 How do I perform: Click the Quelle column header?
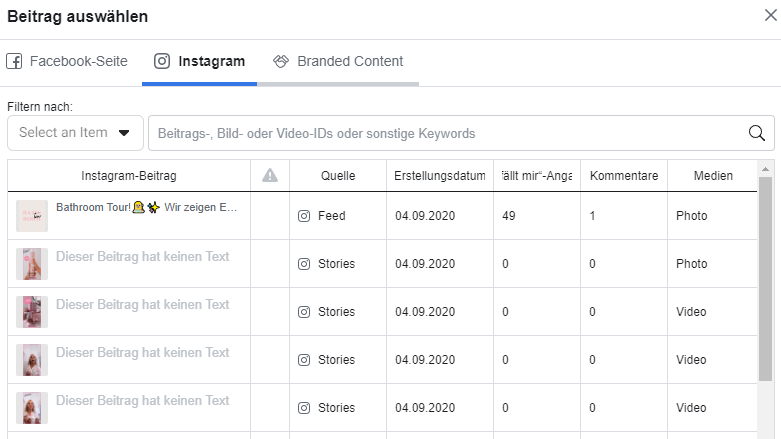(x=338, y=176)
